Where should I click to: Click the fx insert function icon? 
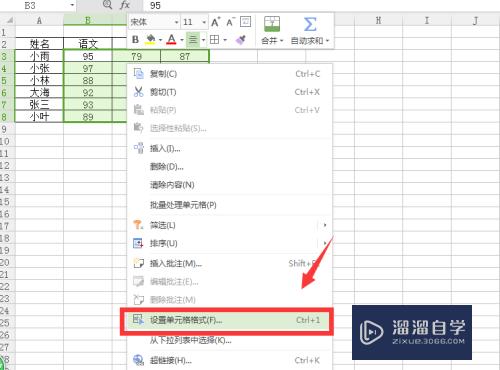click(x=125, y=5)
